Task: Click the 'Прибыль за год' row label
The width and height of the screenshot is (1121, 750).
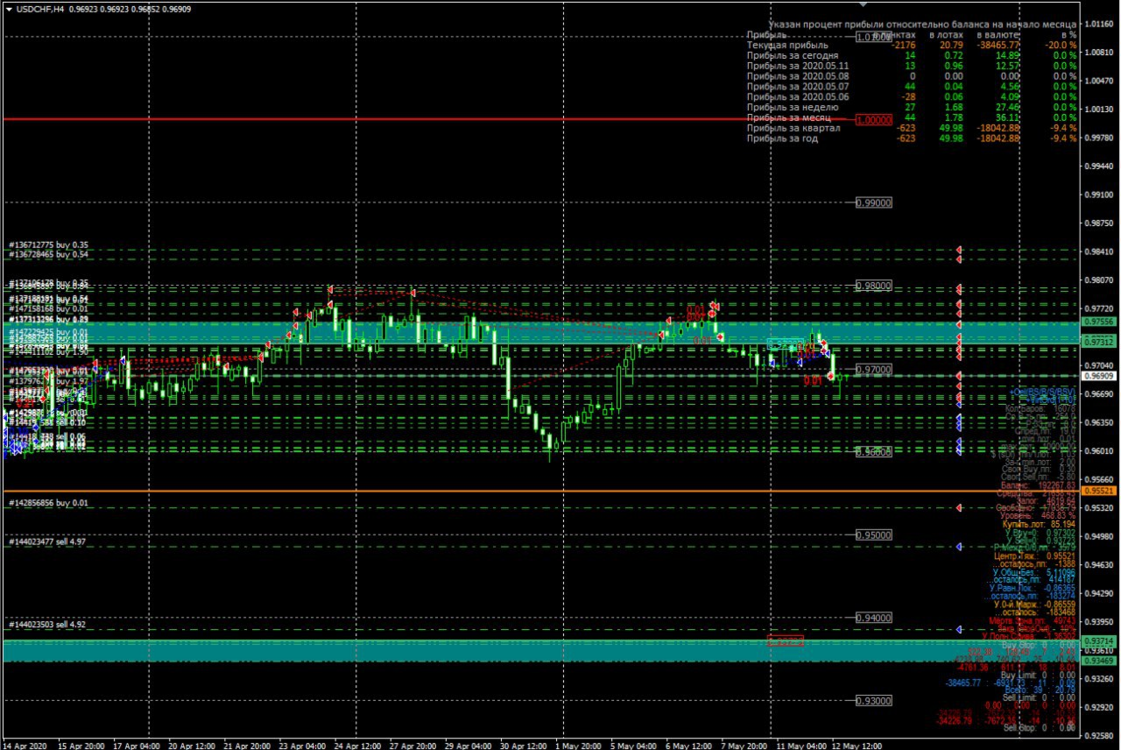Action: (782, 138)
